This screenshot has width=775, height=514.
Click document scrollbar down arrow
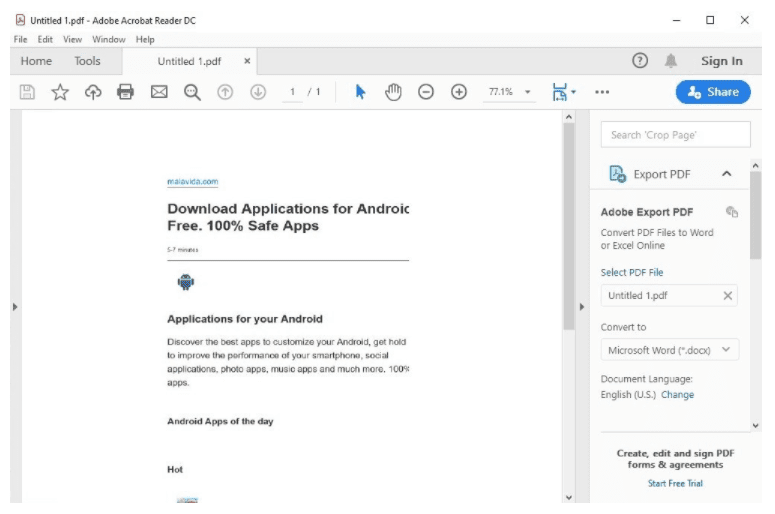click(568, 497)
